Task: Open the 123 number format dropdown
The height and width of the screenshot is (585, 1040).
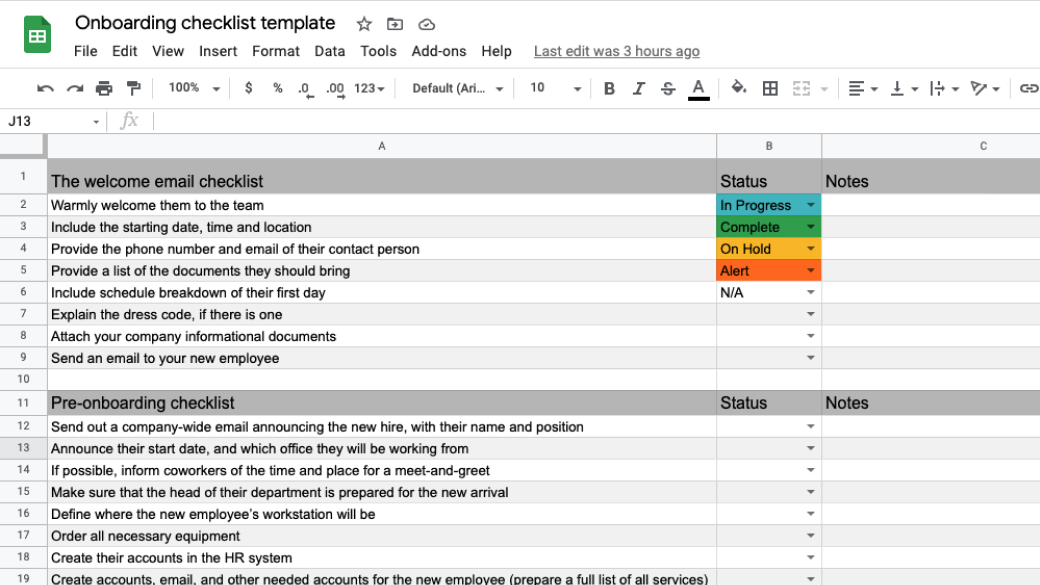Action: (x=369, y=88)
